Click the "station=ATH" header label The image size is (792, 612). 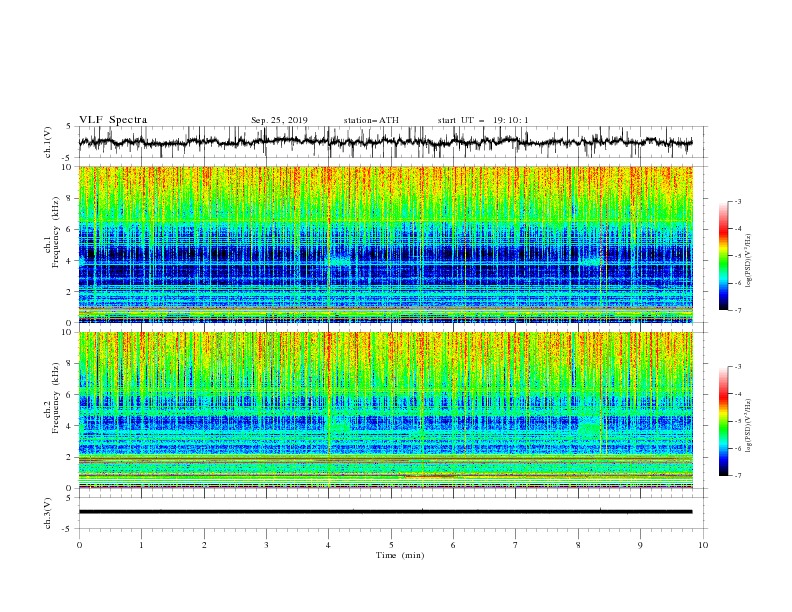click(x=371, y=120)
